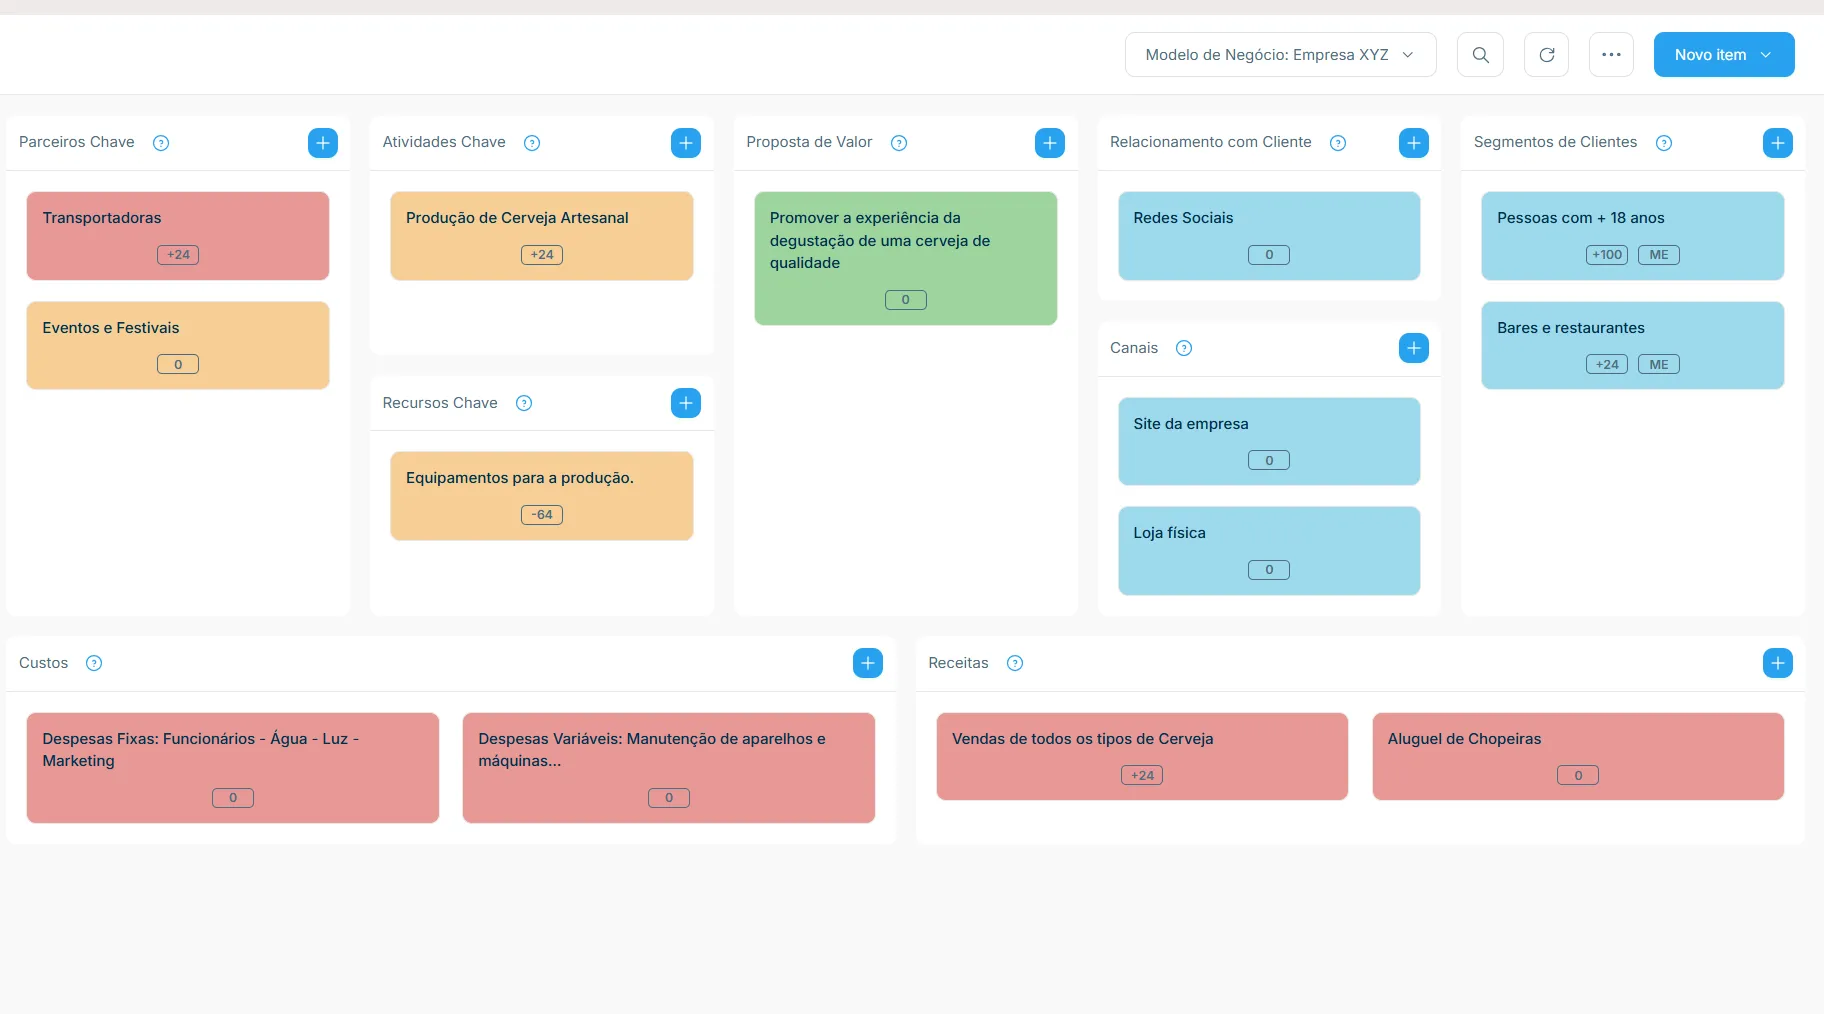
Task: Expand the Novo item dropdown button
Action: point(1724,55)
